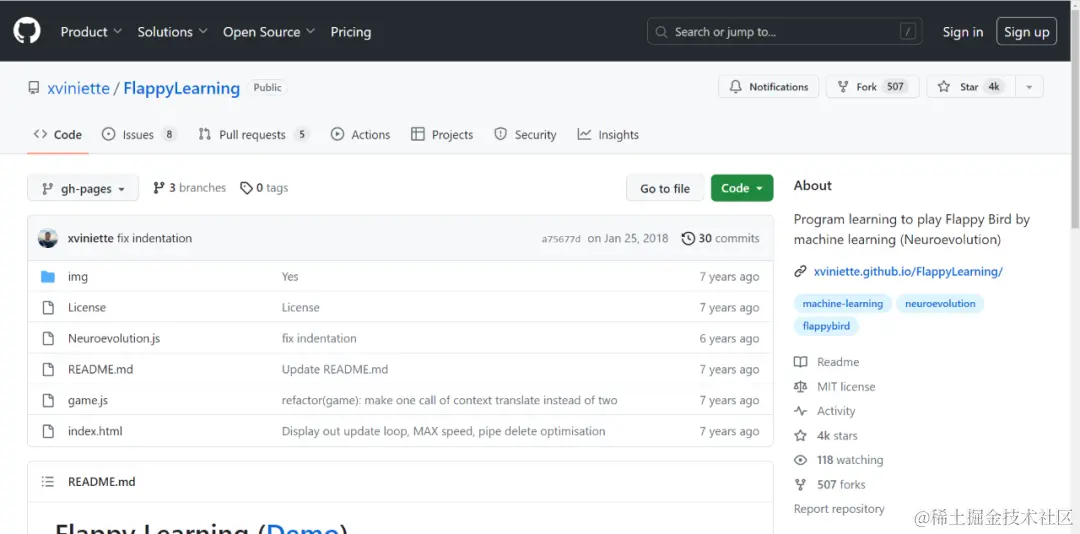Open the xviniette.github.io/FlappyLearning/ link
This screenshot has height=534, width=1080.
(908, 271)
